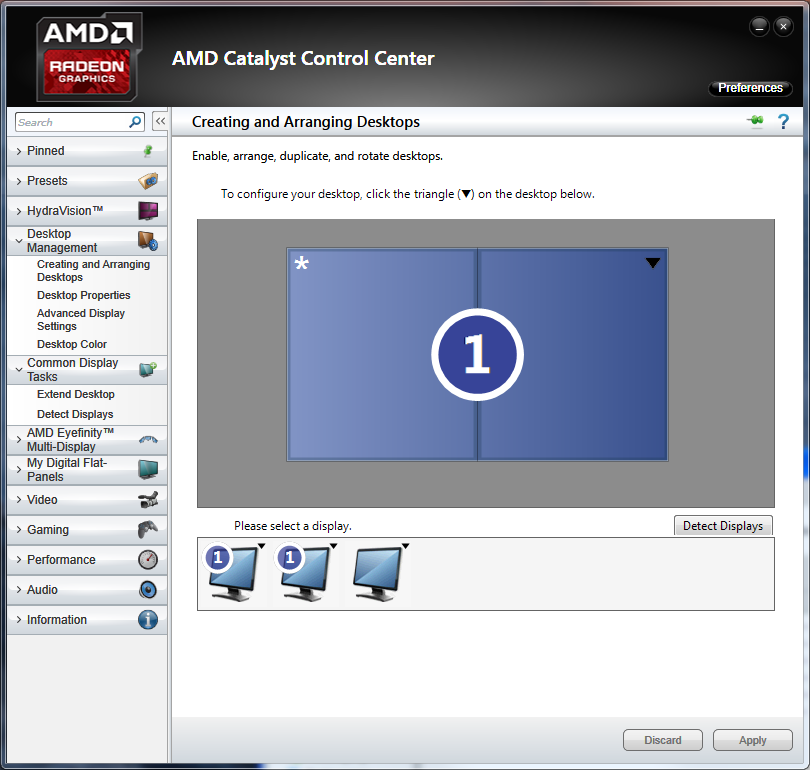810x770 pixels.
Task: Open dropdown arrow of third display
Action: coord(406,546)
